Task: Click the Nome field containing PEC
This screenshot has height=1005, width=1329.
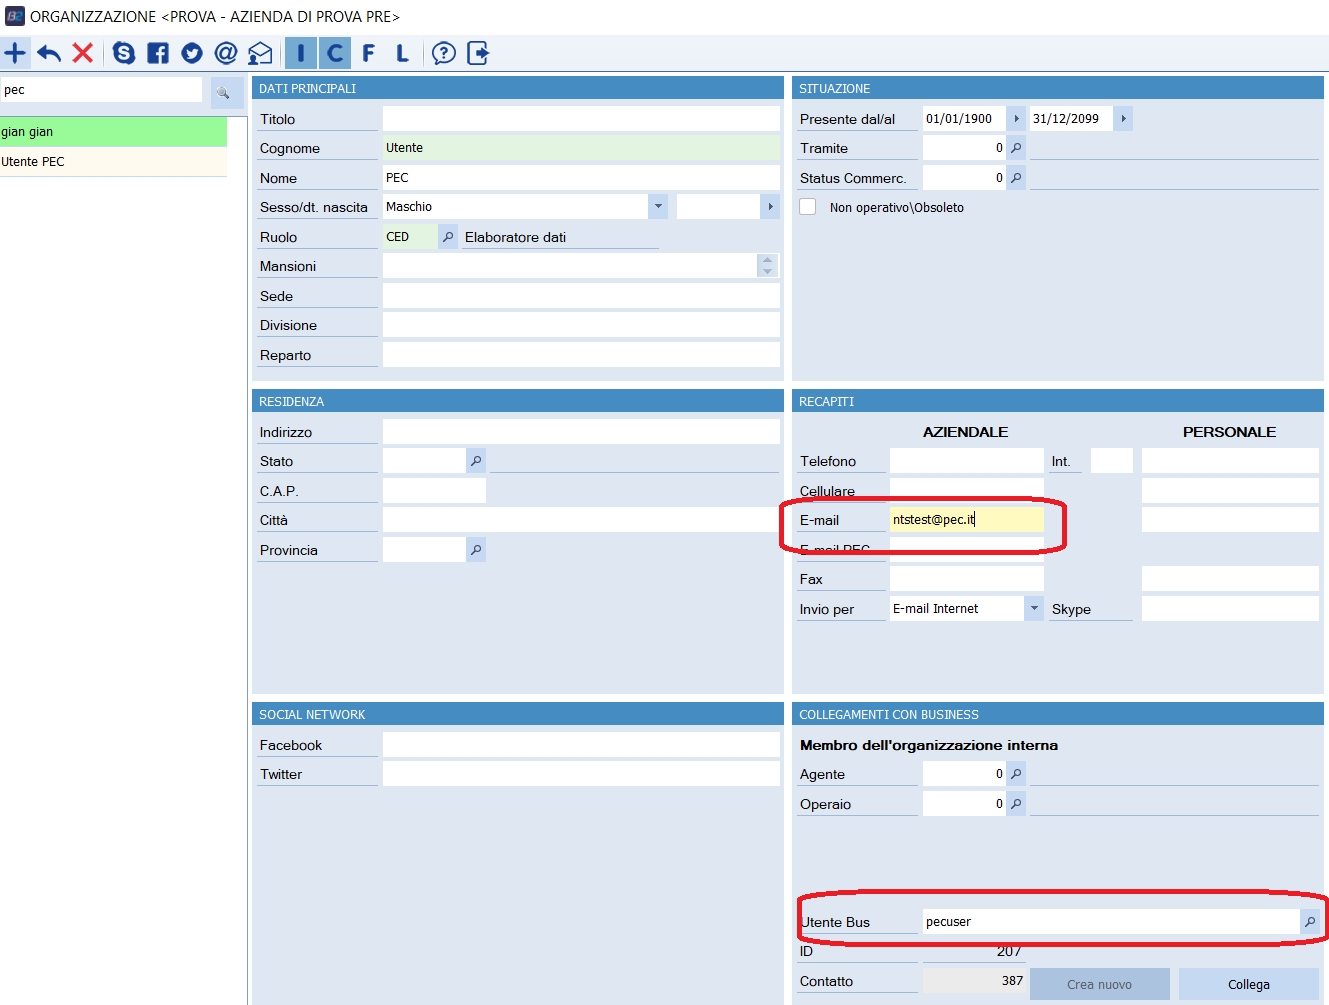Action: (x=581, y=178)
